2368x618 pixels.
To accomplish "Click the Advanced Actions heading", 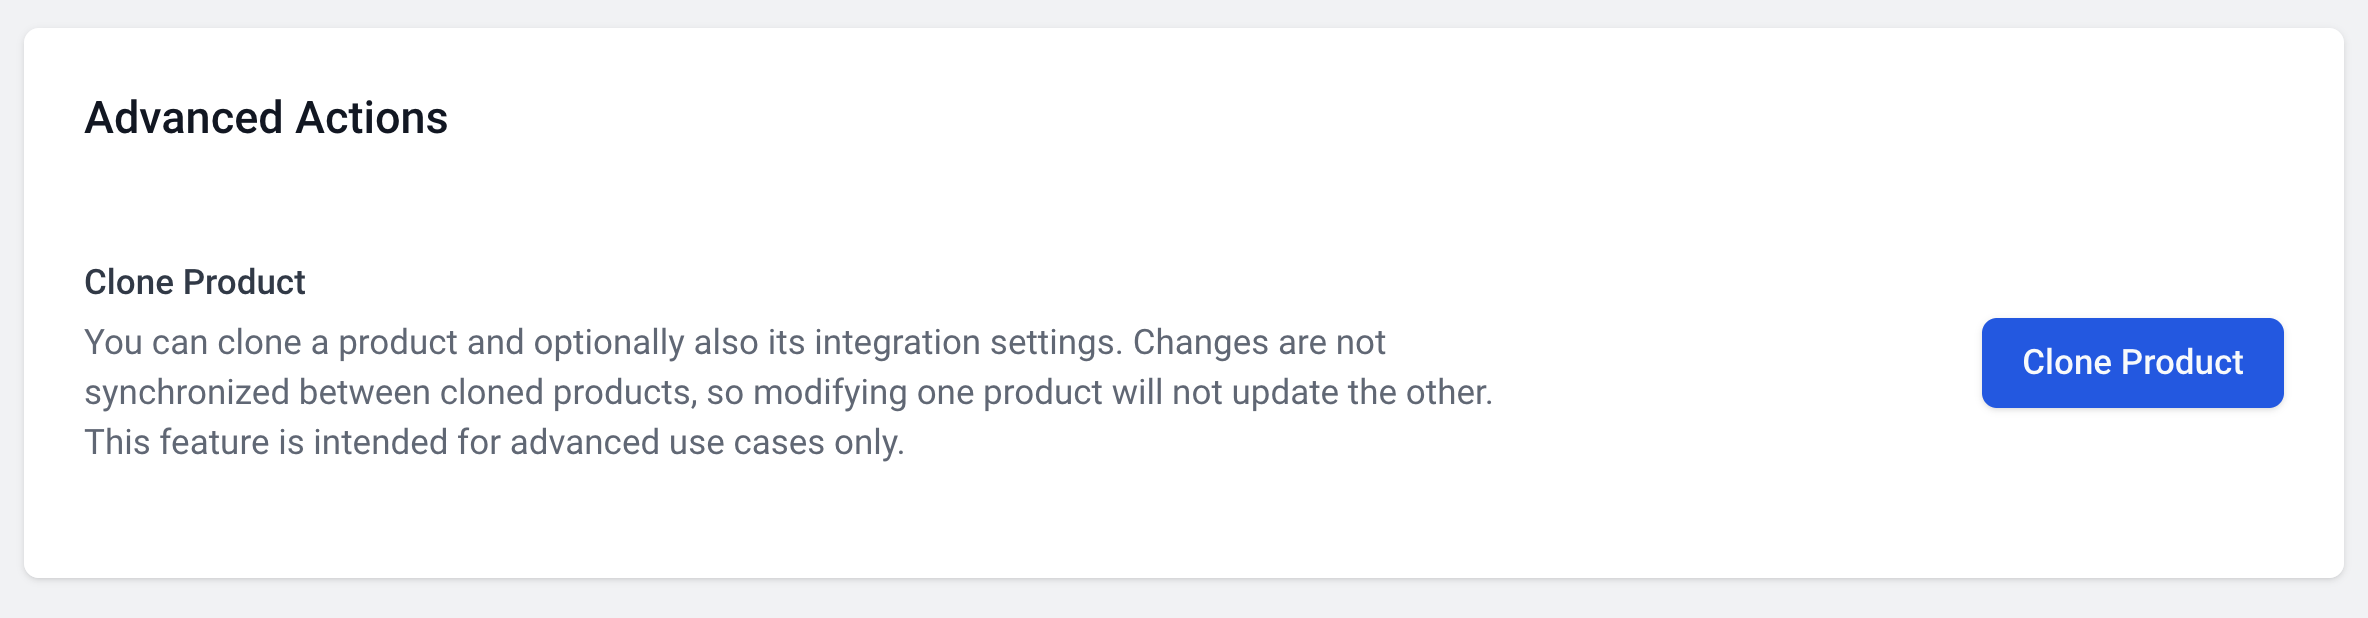I will 266,118.
